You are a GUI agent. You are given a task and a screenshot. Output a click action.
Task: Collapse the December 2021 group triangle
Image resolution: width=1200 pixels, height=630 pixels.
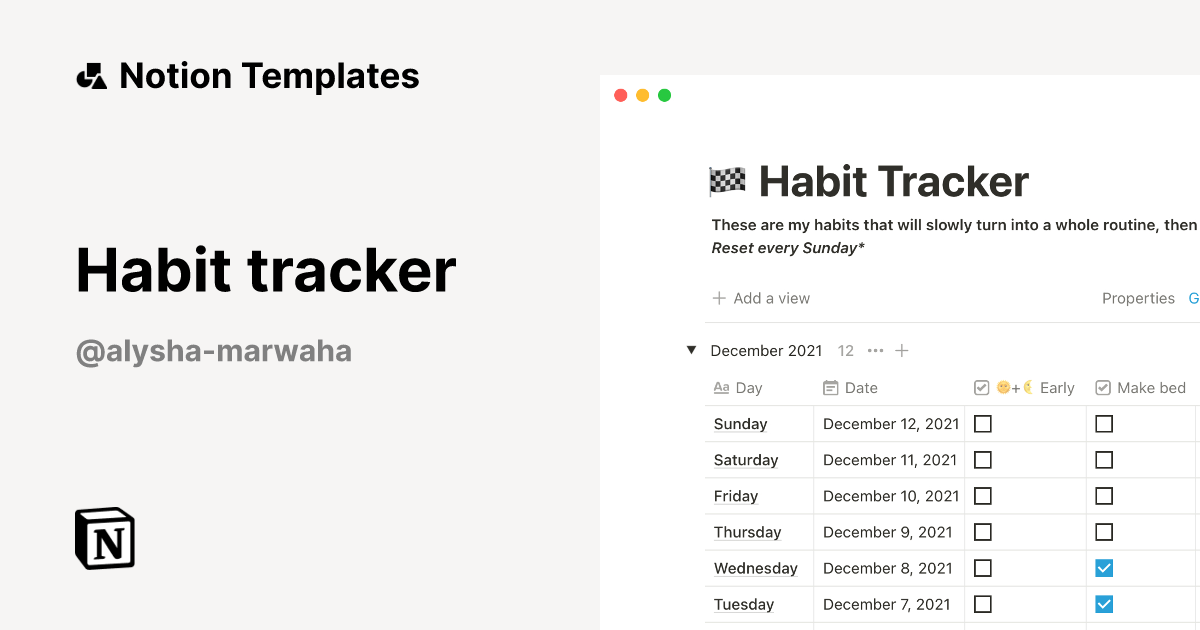click(x=692, y=350)
